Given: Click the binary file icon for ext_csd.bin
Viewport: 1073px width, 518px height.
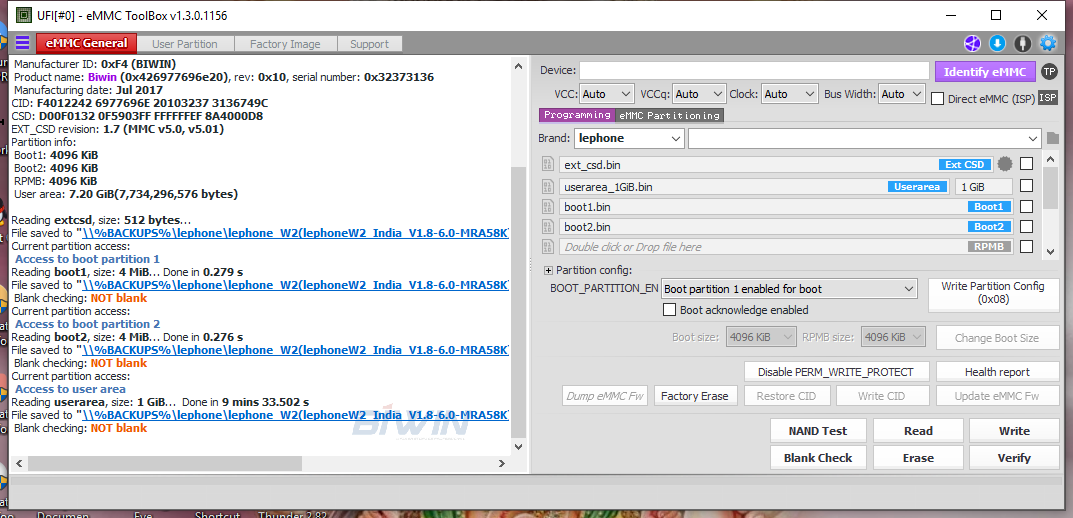Looking at the screenshot, I should [x=547, y=164].
